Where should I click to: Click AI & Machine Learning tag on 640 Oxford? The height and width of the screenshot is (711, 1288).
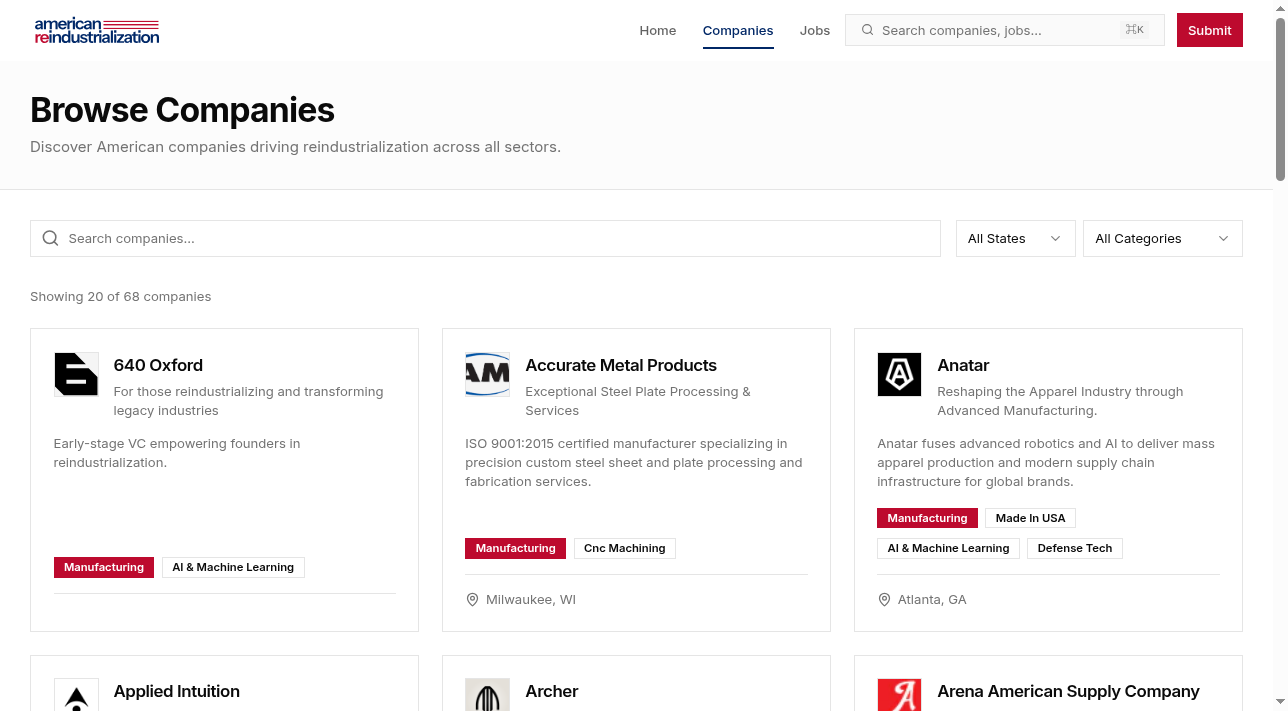click(x=233, y=567)
